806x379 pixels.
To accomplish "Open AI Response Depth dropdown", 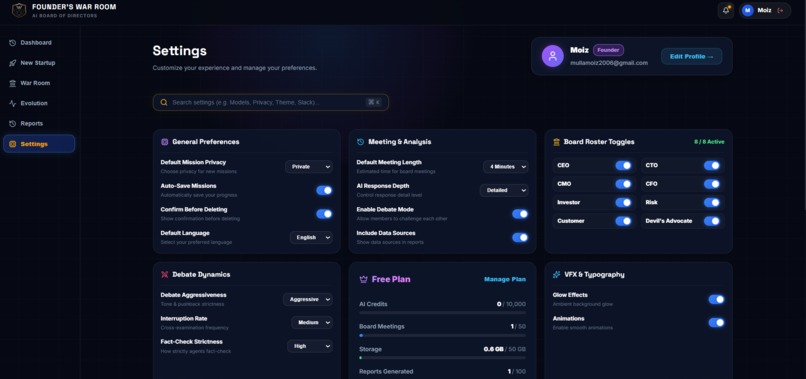I will (x=504, y=190).
